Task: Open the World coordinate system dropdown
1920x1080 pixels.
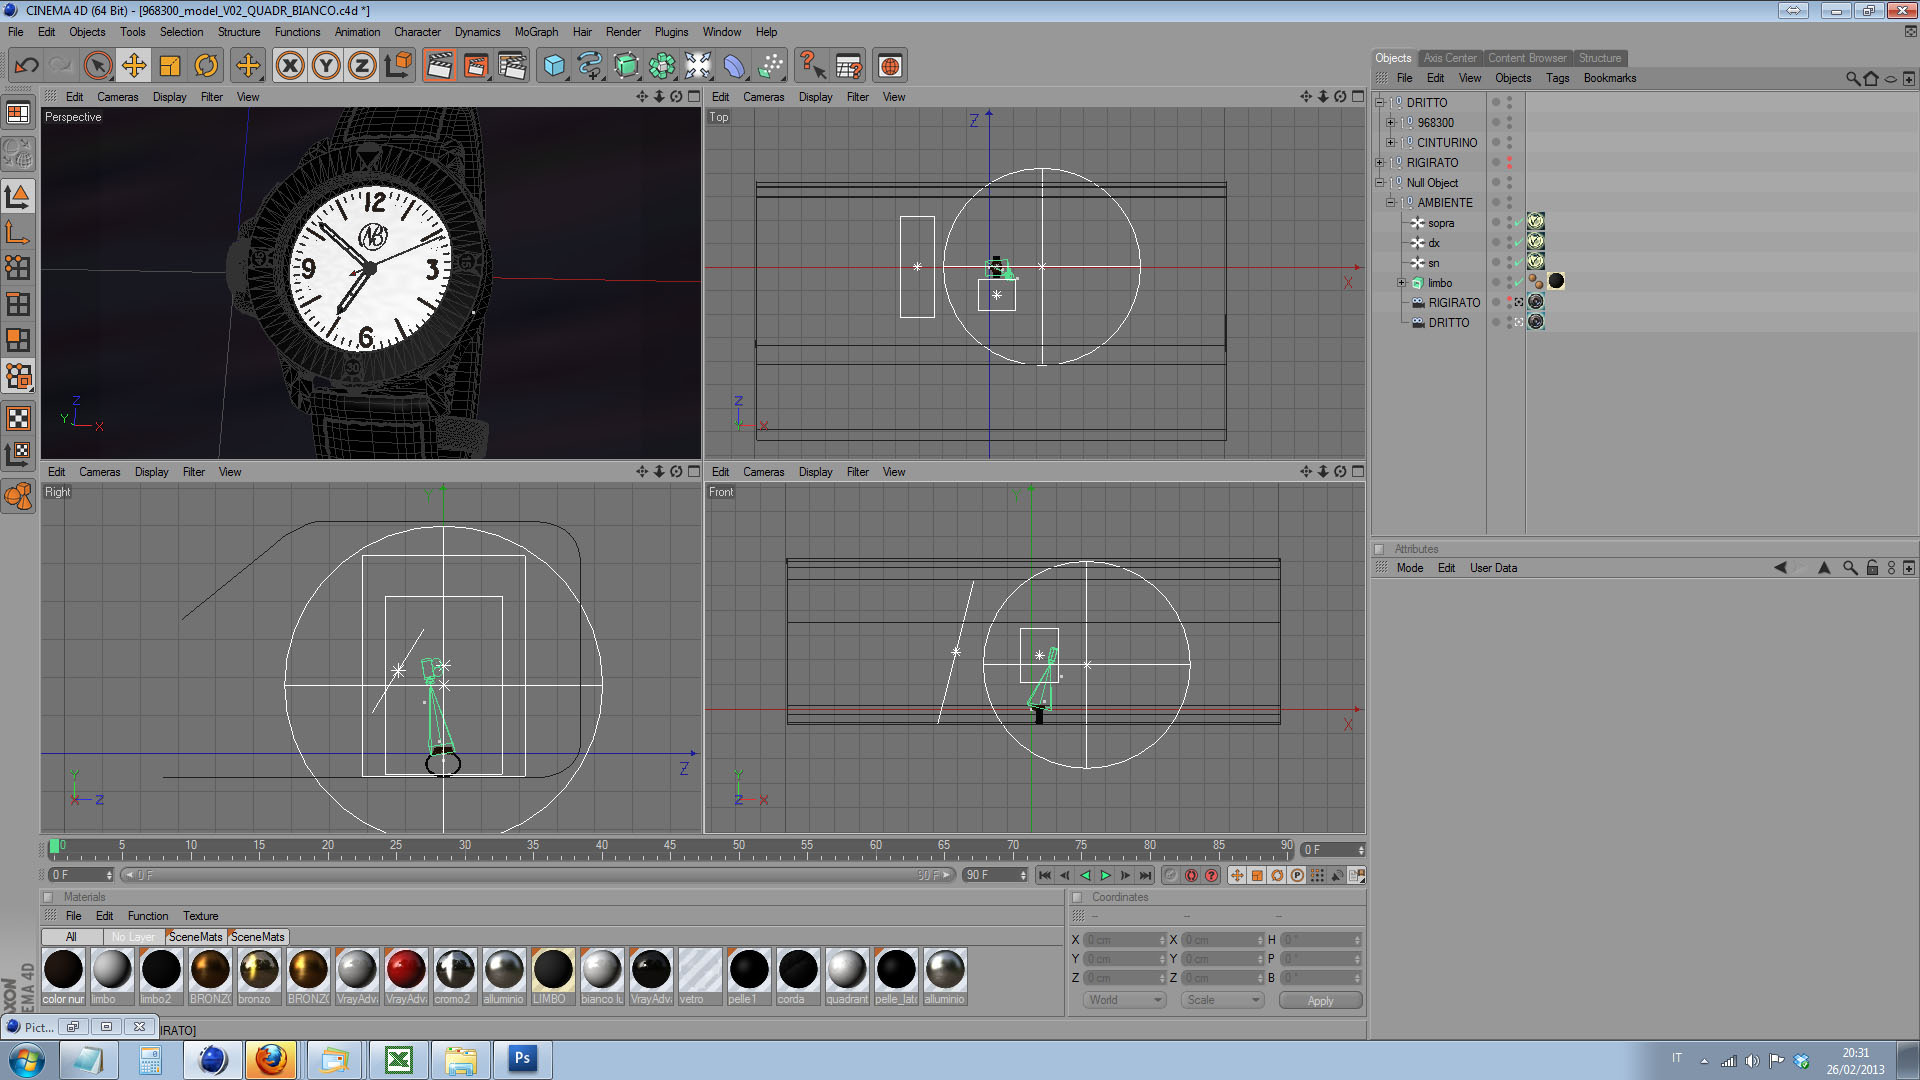Action: [1125, 1000]
